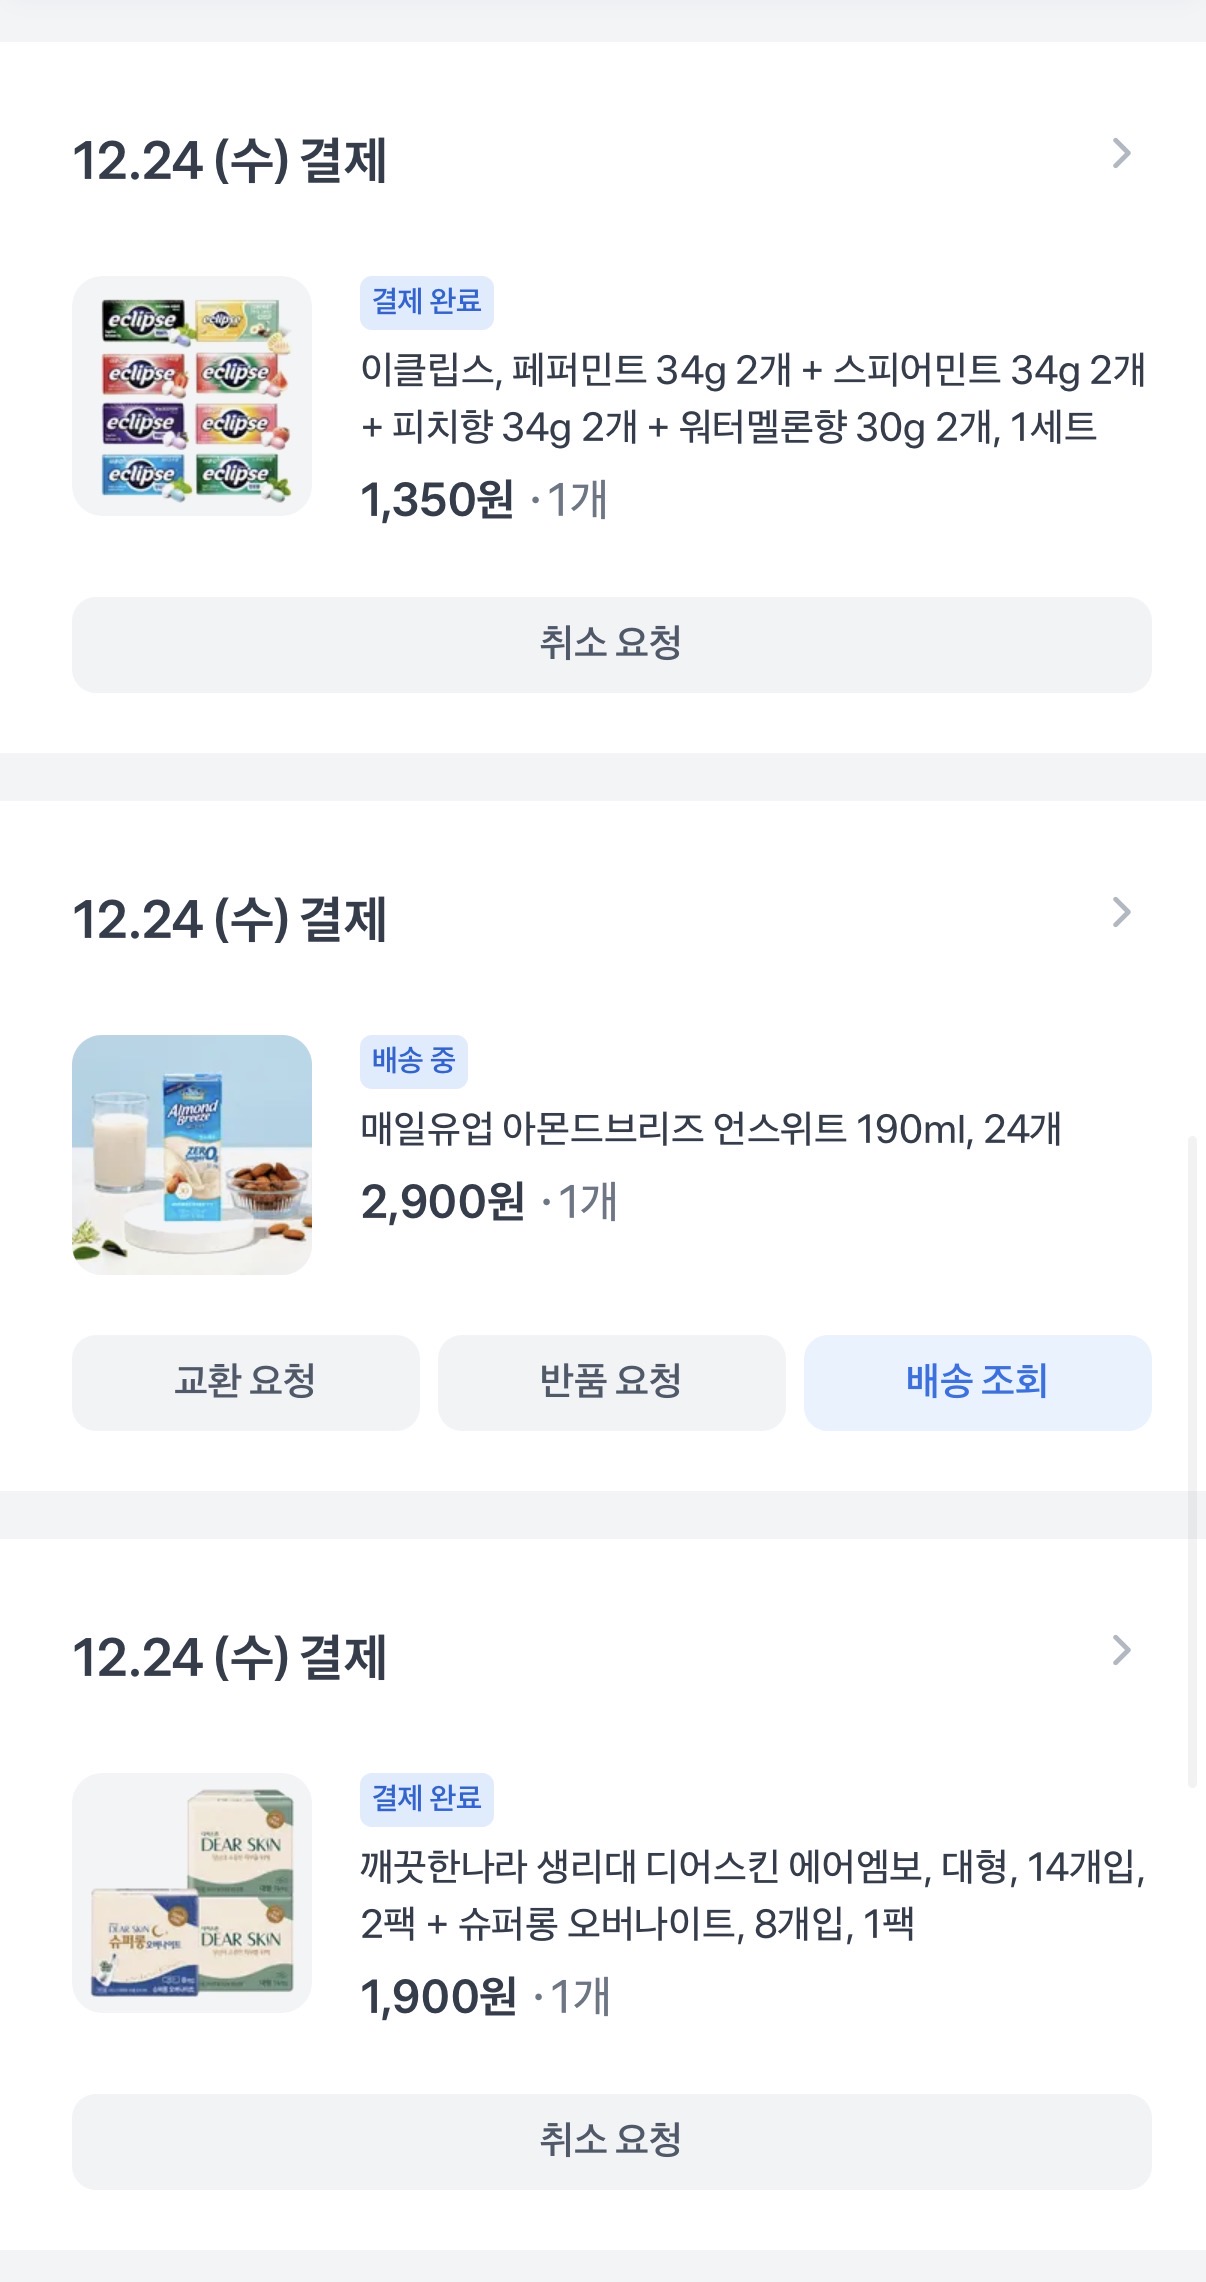Tap the 12.24 (수) 결제 header above Almond Breeze

(230, 919)
